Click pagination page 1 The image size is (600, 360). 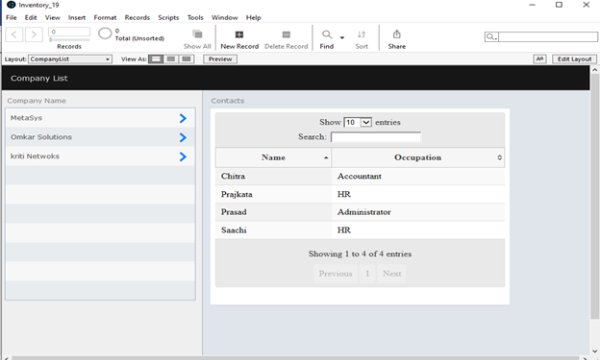pos(367,274)
